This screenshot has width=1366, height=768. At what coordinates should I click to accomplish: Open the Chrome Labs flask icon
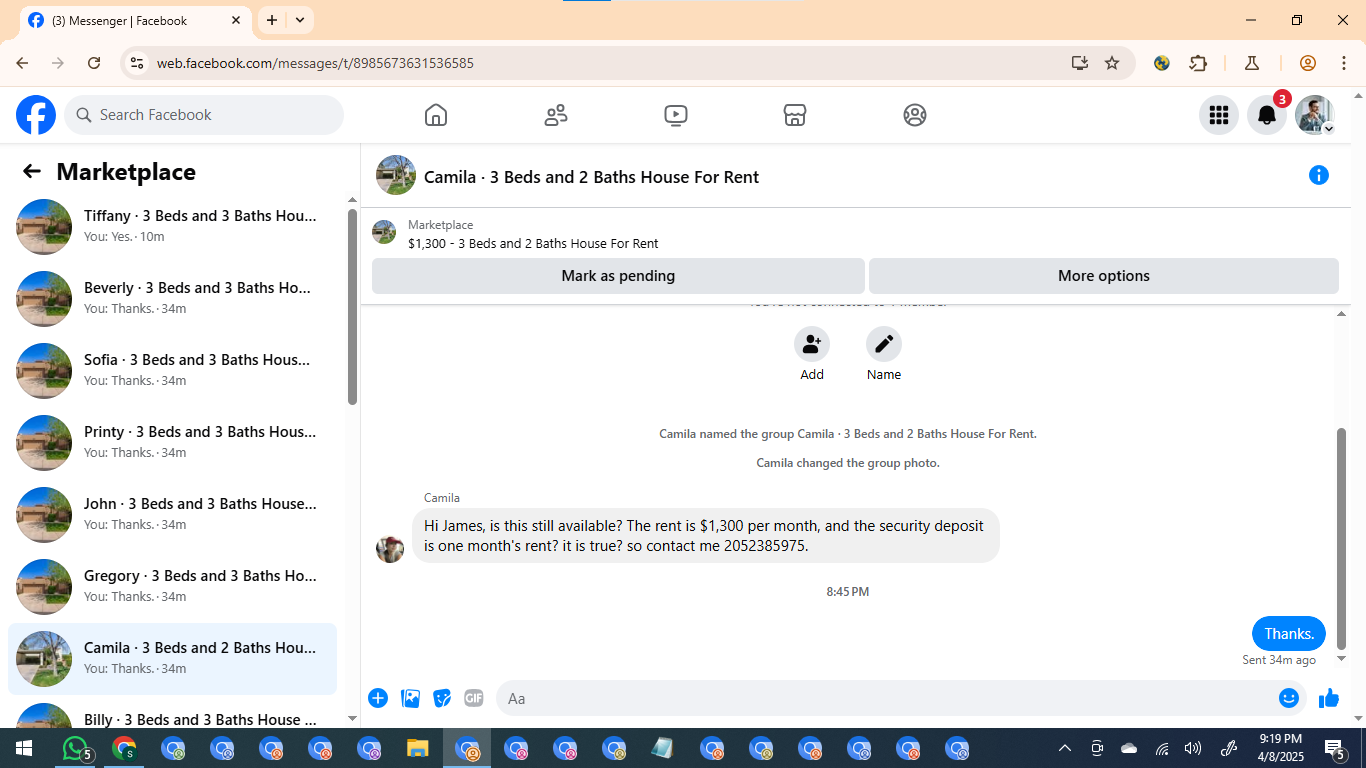1251,63
